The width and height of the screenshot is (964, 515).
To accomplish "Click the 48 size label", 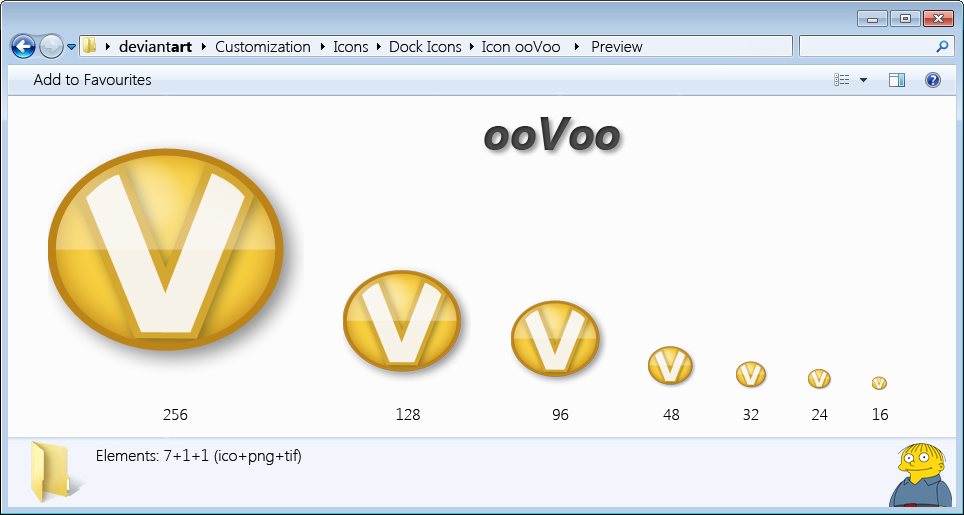I will pyautogui.click(x=671, y=415).
